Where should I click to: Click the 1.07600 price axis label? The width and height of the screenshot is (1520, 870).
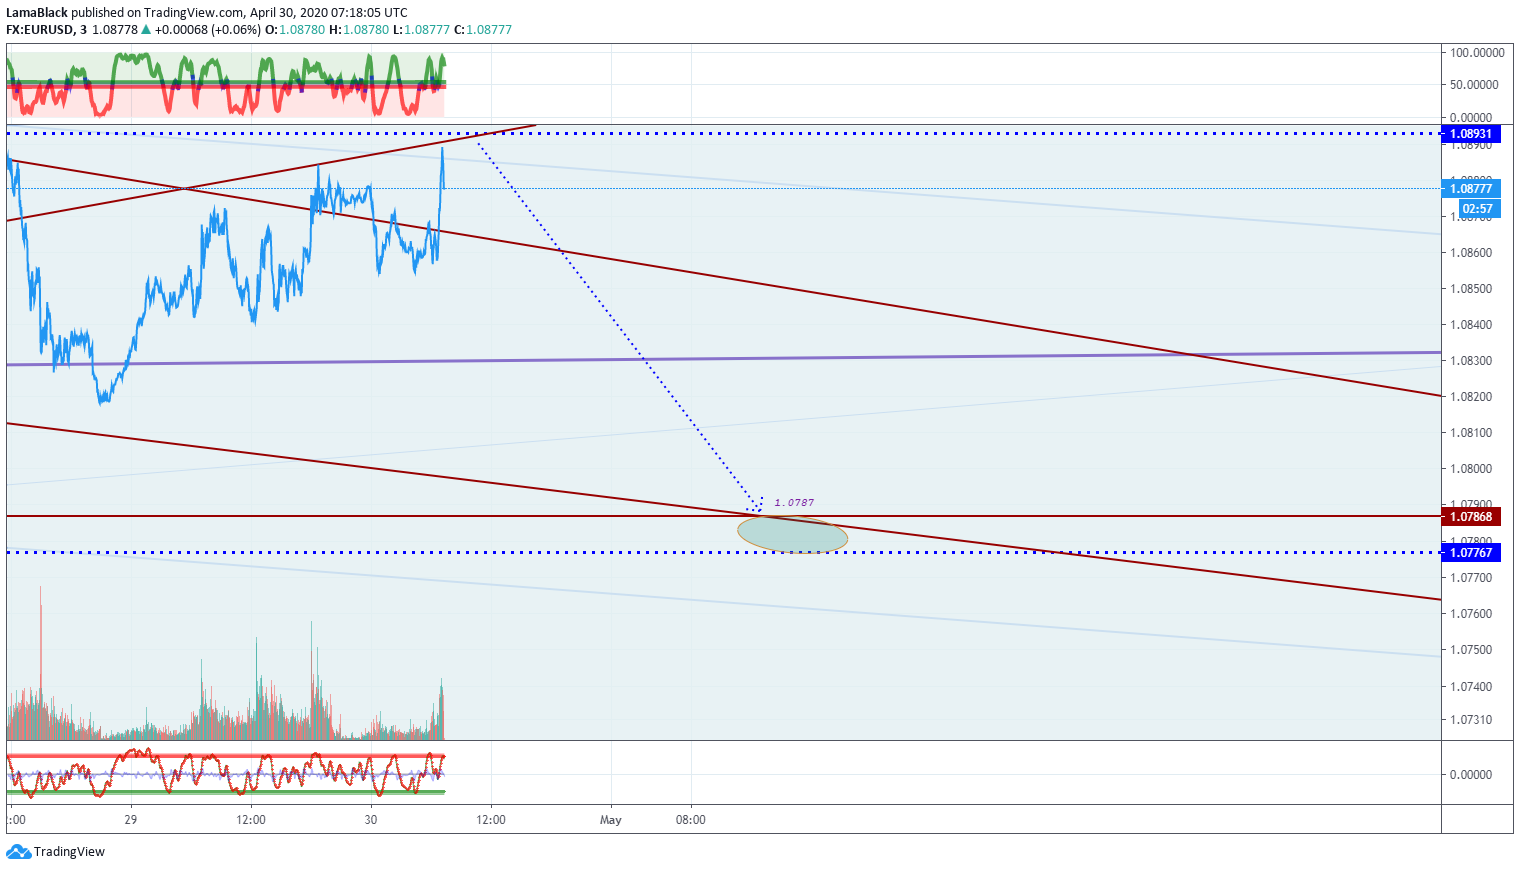(x=1471, y=614)
